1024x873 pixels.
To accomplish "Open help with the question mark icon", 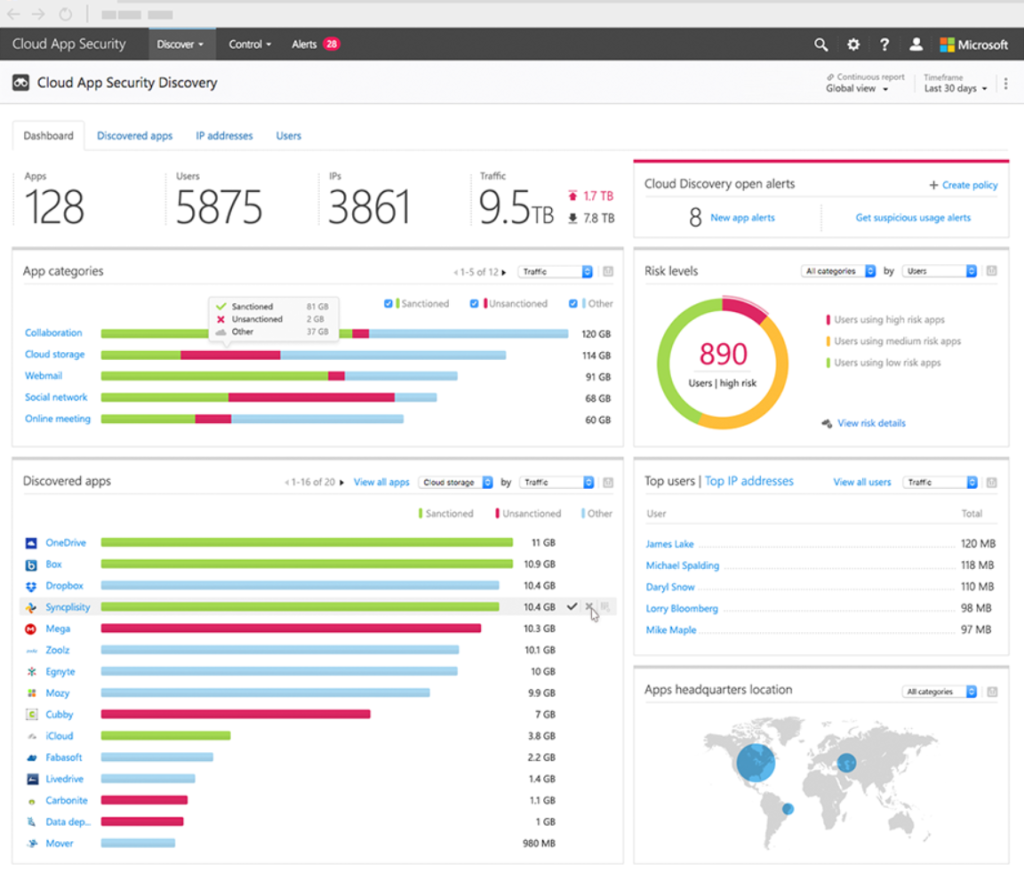I will (x=884, y=44).
